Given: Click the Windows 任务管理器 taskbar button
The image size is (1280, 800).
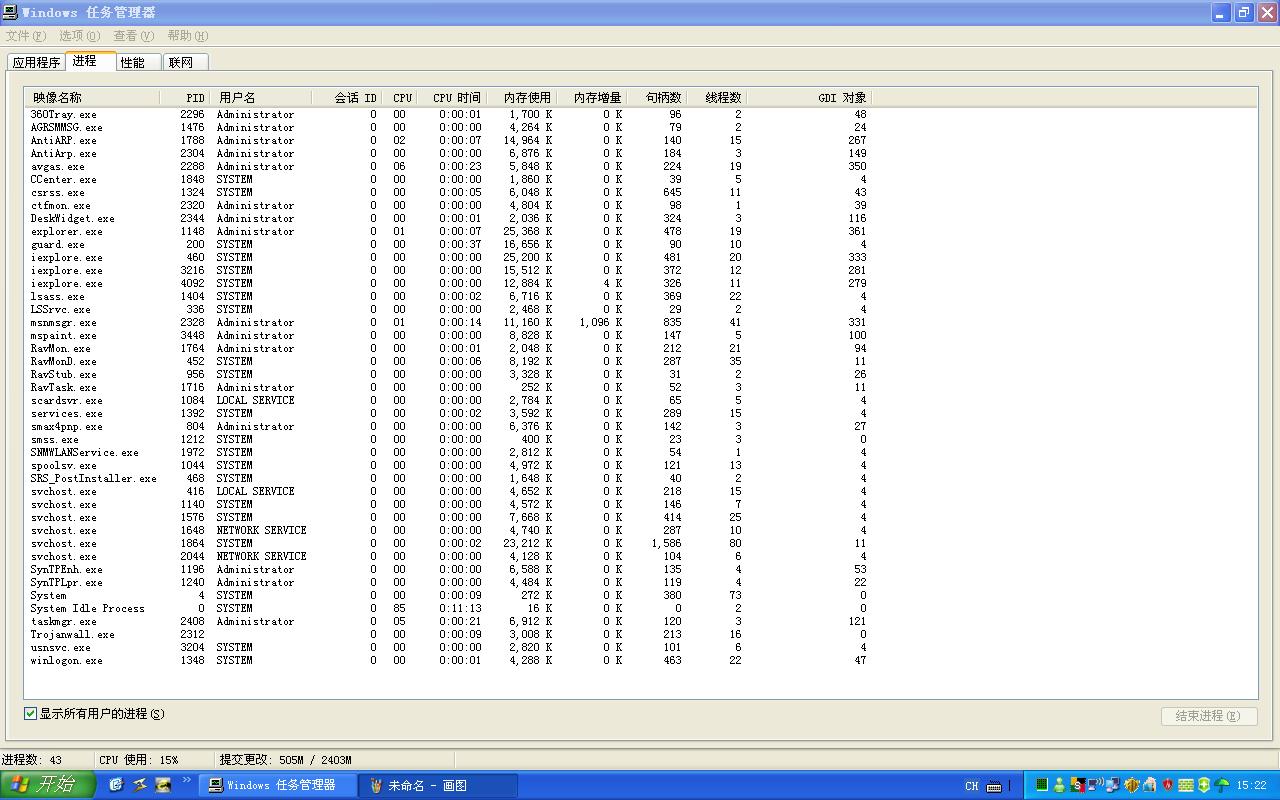Looking at the screenshot, I should pos(279,785).
